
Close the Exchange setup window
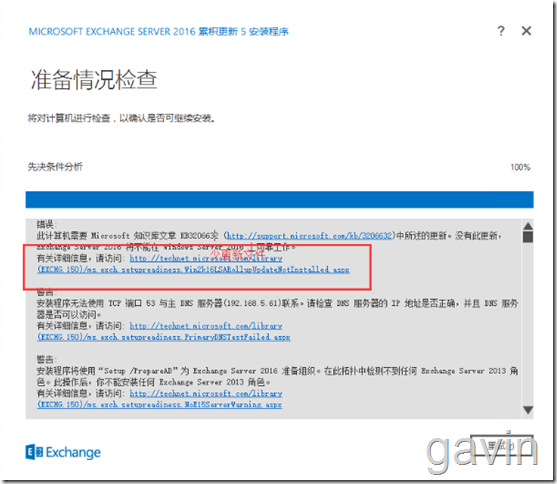click(x=526, y=31)
